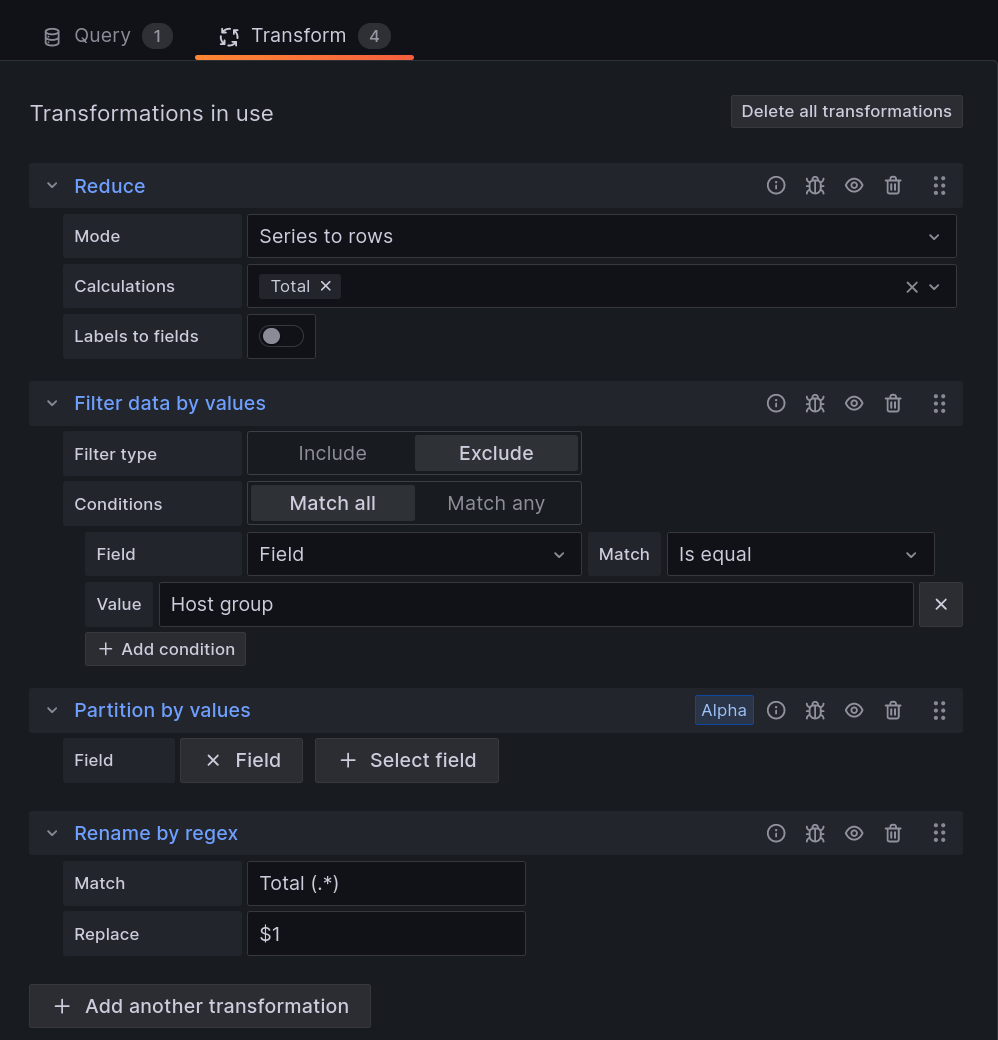This screenshot has height=1040, width=998.
Task: Toggle Labels to fields switch
Action: (281, 336)
